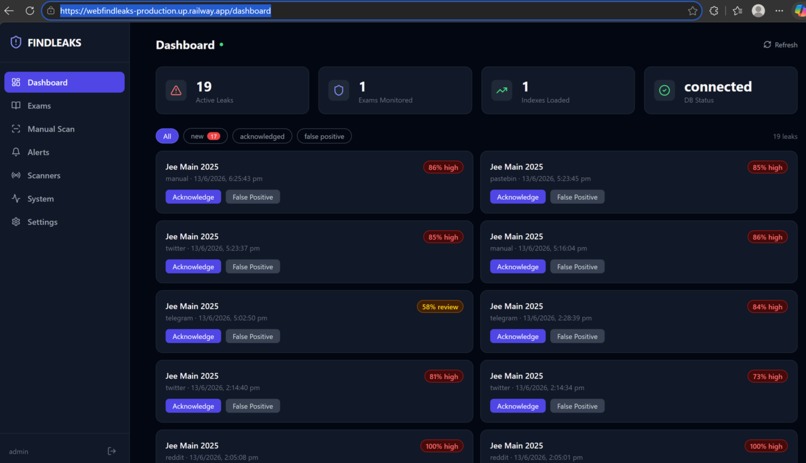Click the 81% high badge

(x=443, y=377)
